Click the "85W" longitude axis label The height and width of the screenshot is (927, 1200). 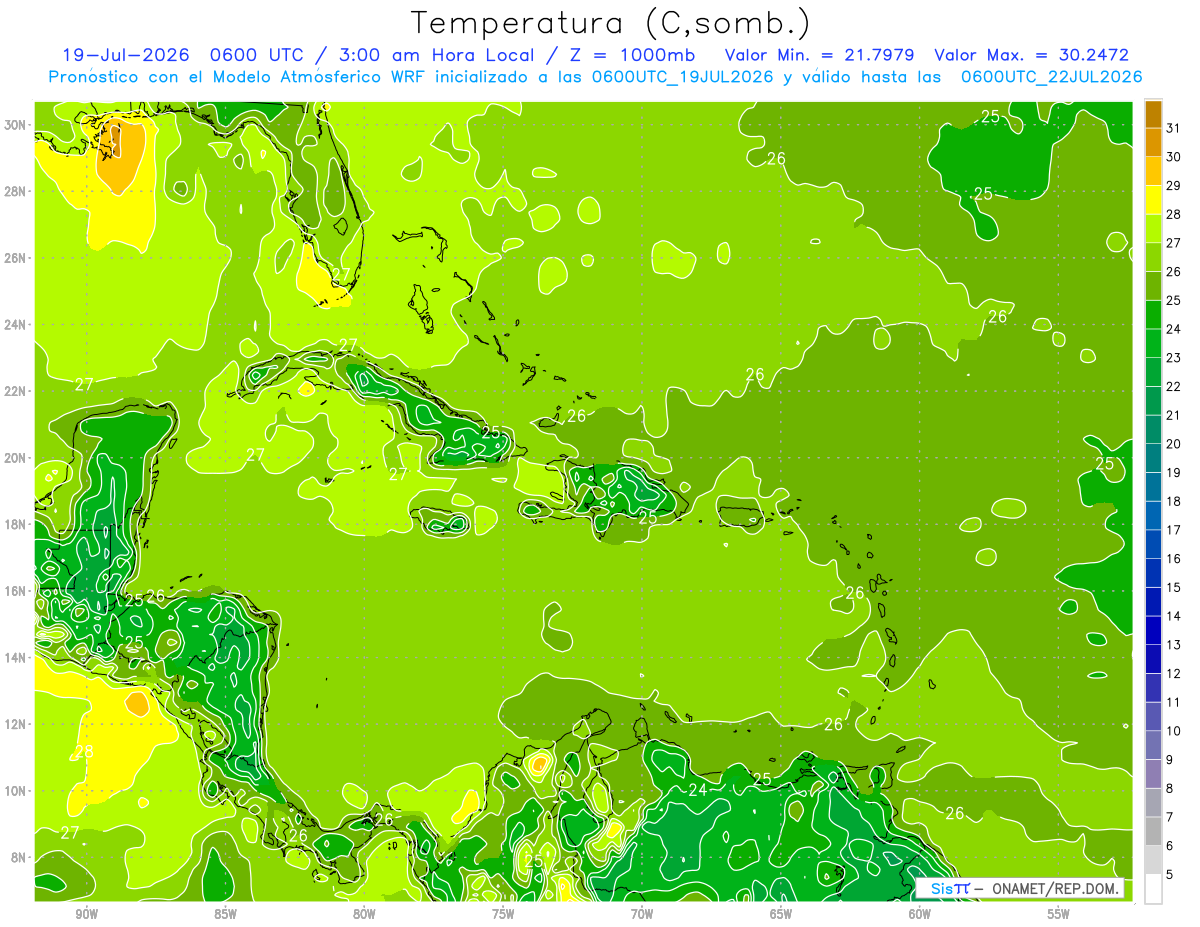pyautogui.click(x=225, y=914)
